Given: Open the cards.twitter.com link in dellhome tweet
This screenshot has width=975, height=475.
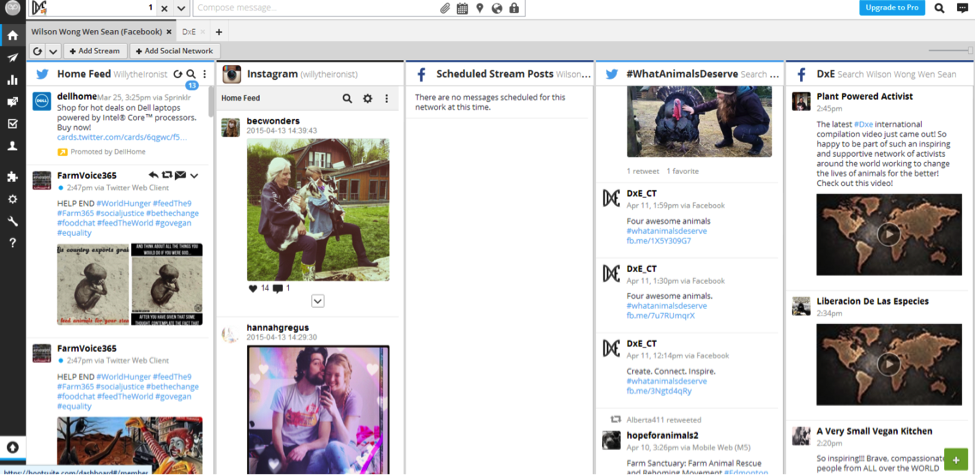Looking at the screenshot, I should pos(122,137).
